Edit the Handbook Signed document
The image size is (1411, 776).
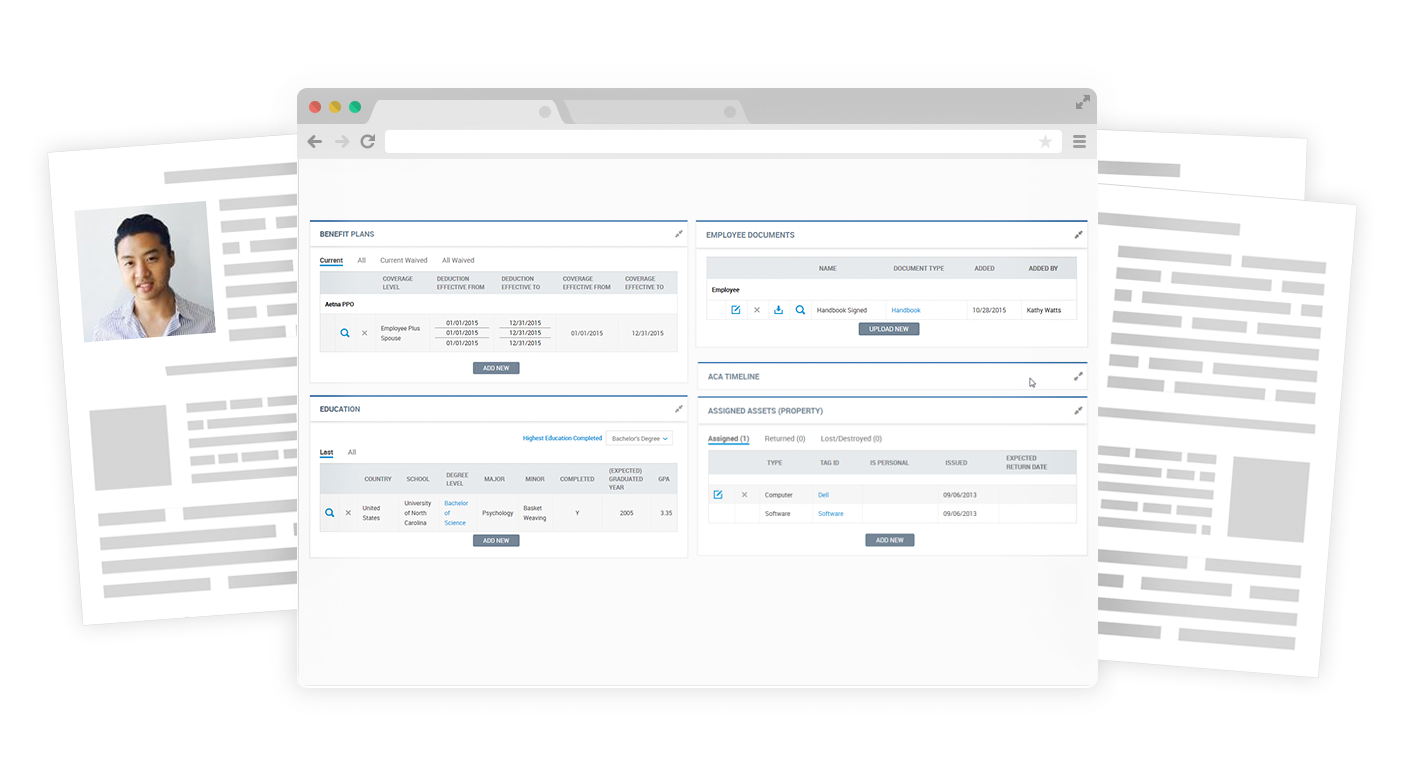tap(735, 310)
